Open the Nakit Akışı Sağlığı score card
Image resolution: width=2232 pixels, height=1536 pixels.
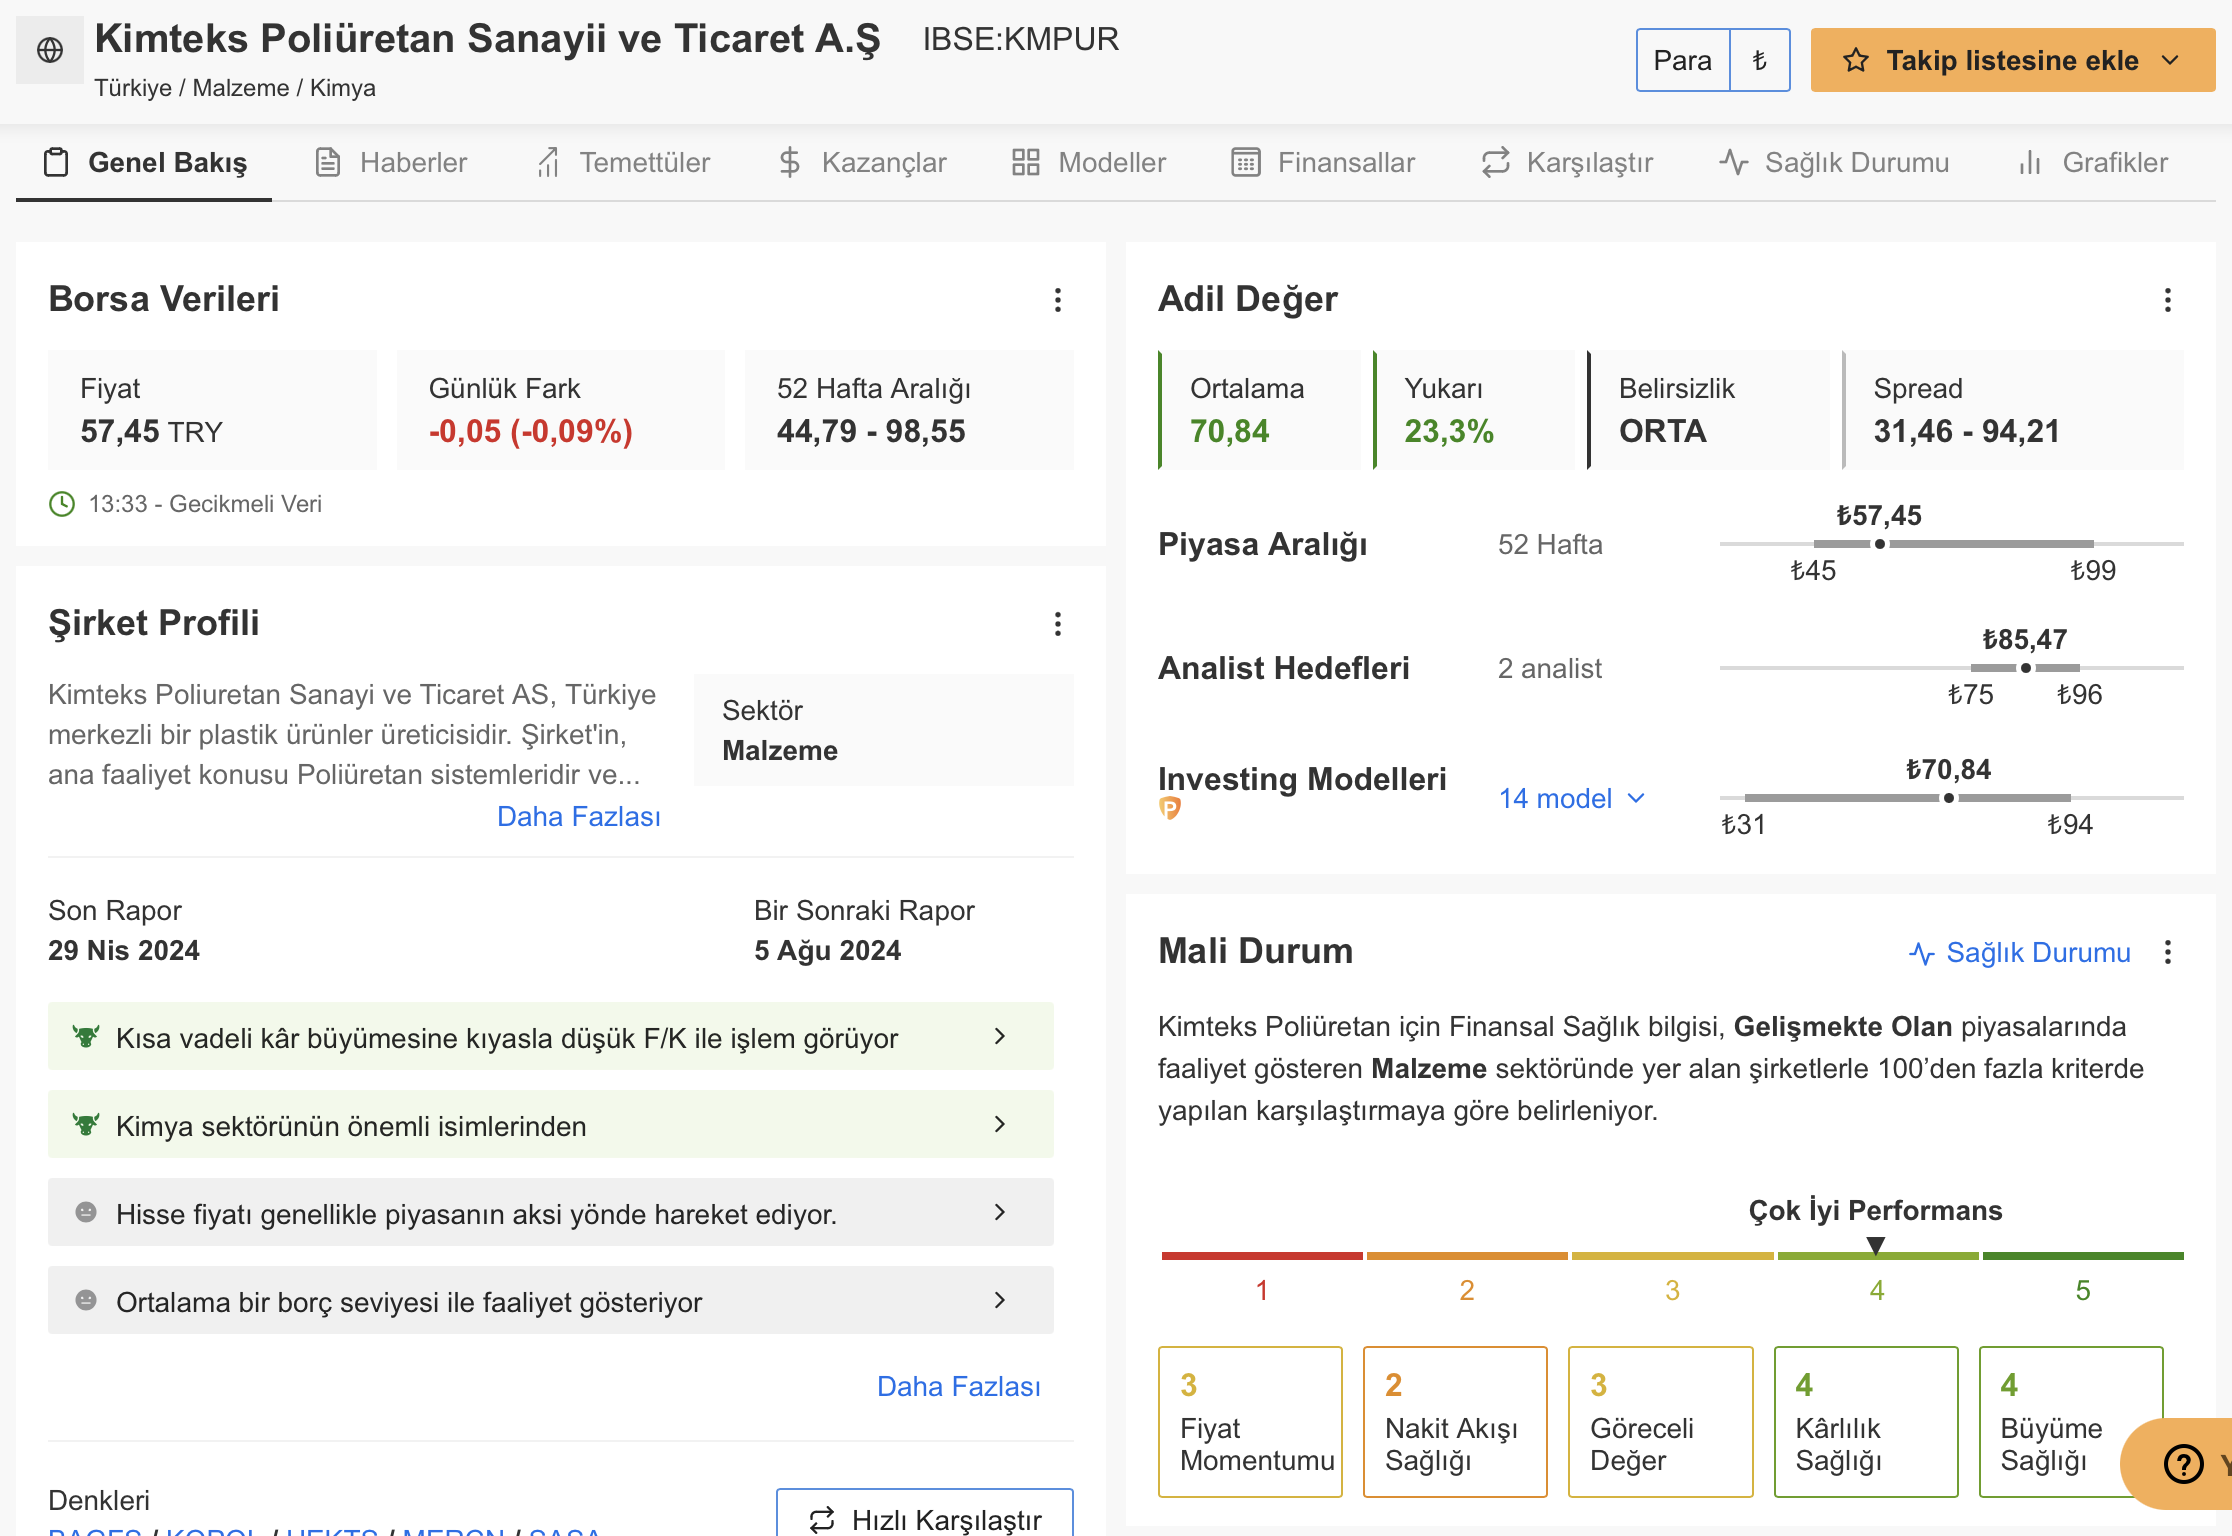pos(1455,1421)
